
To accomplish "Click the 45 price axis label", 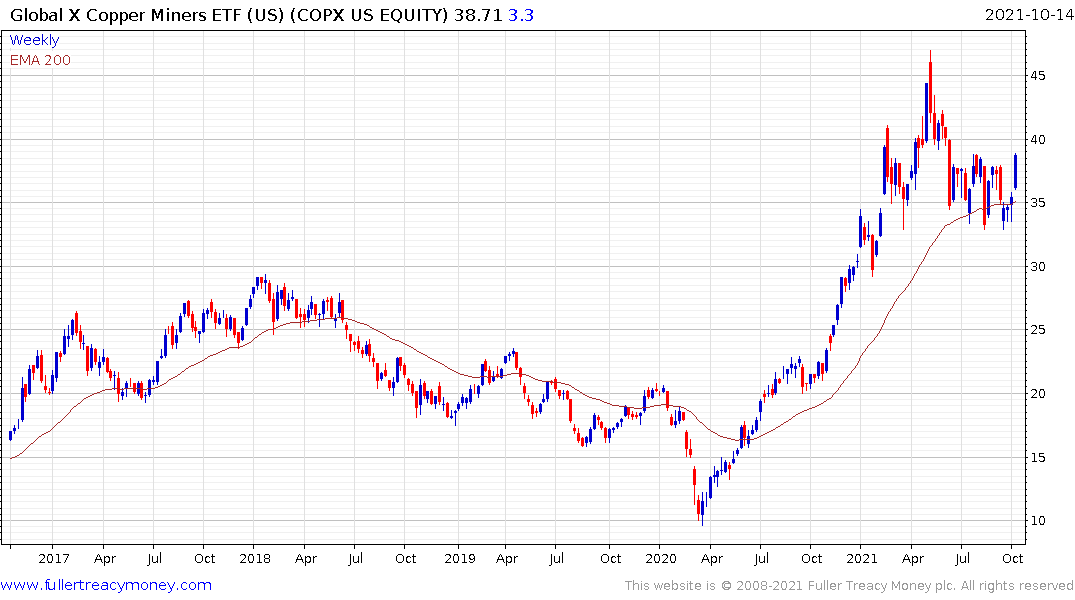I will pos(1038,75).
